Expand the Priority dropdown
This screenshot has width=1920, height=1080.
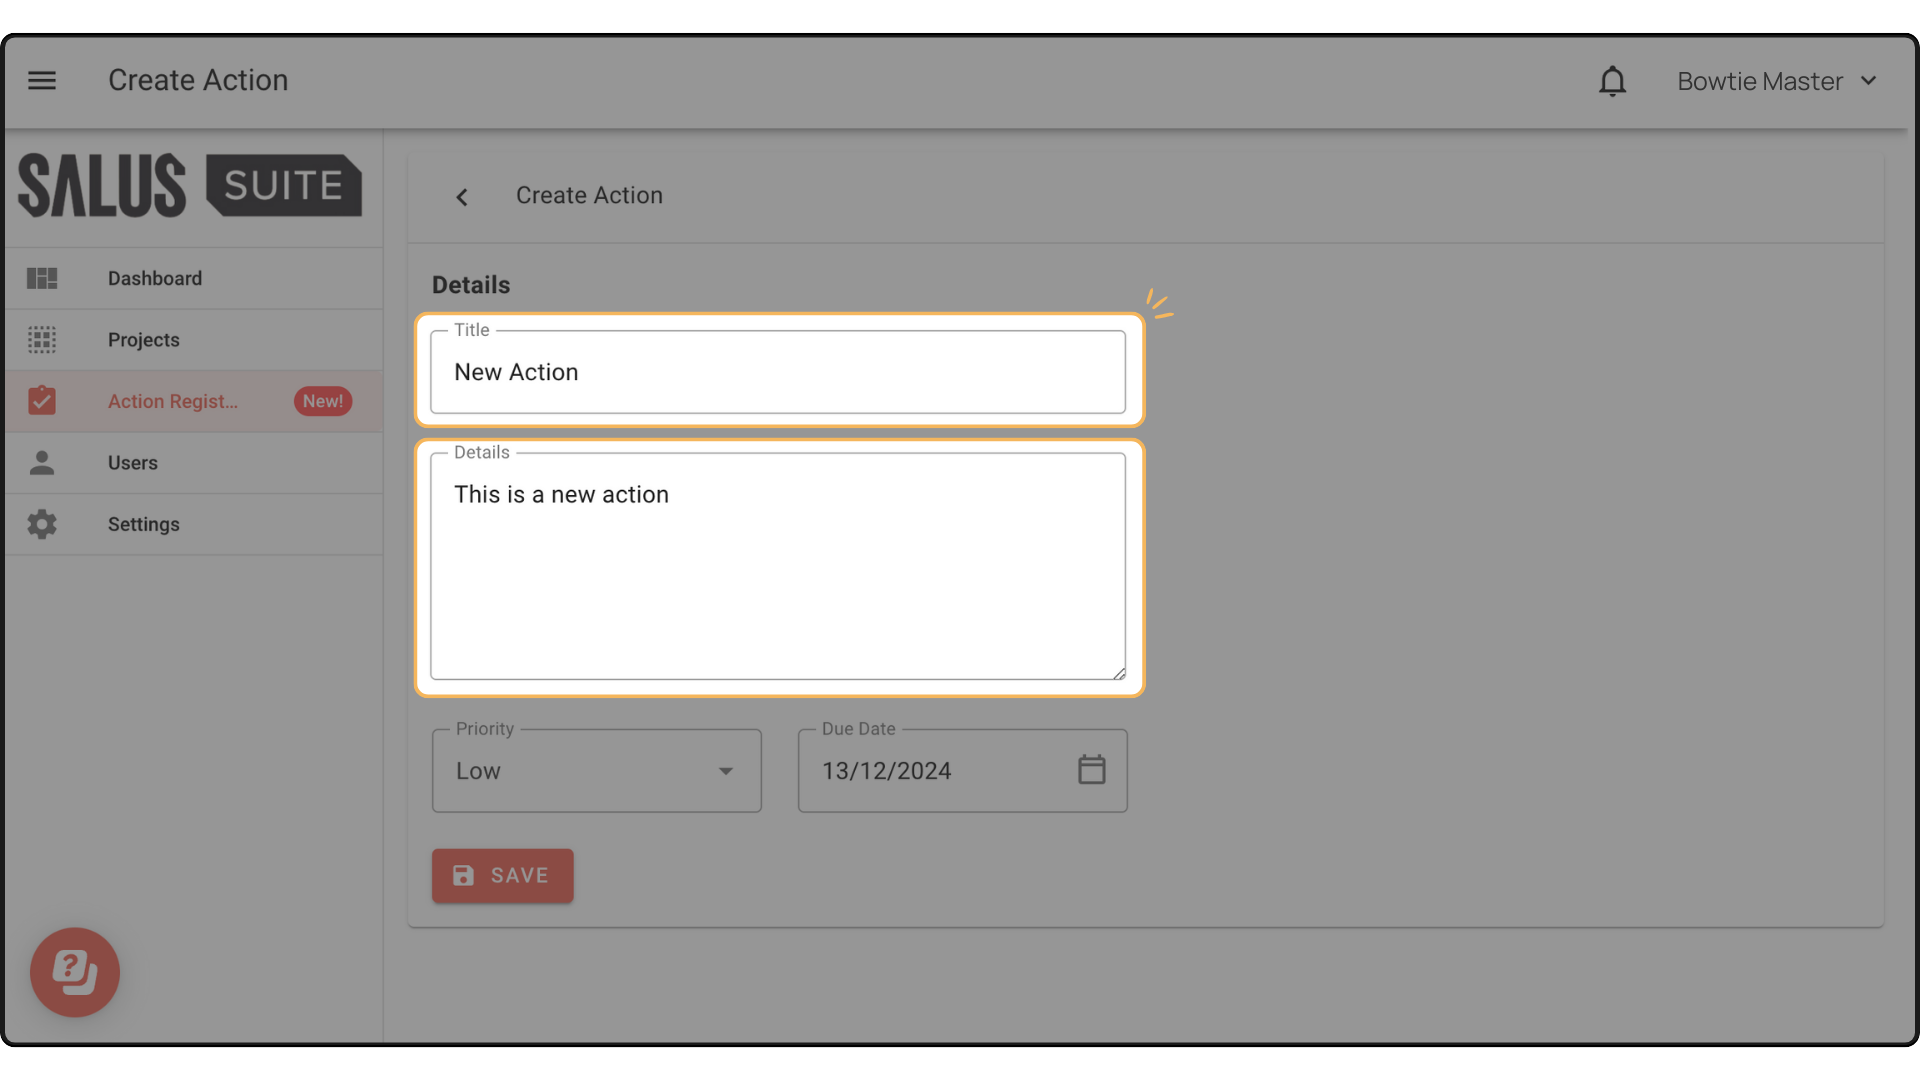(x=597, y=771)
